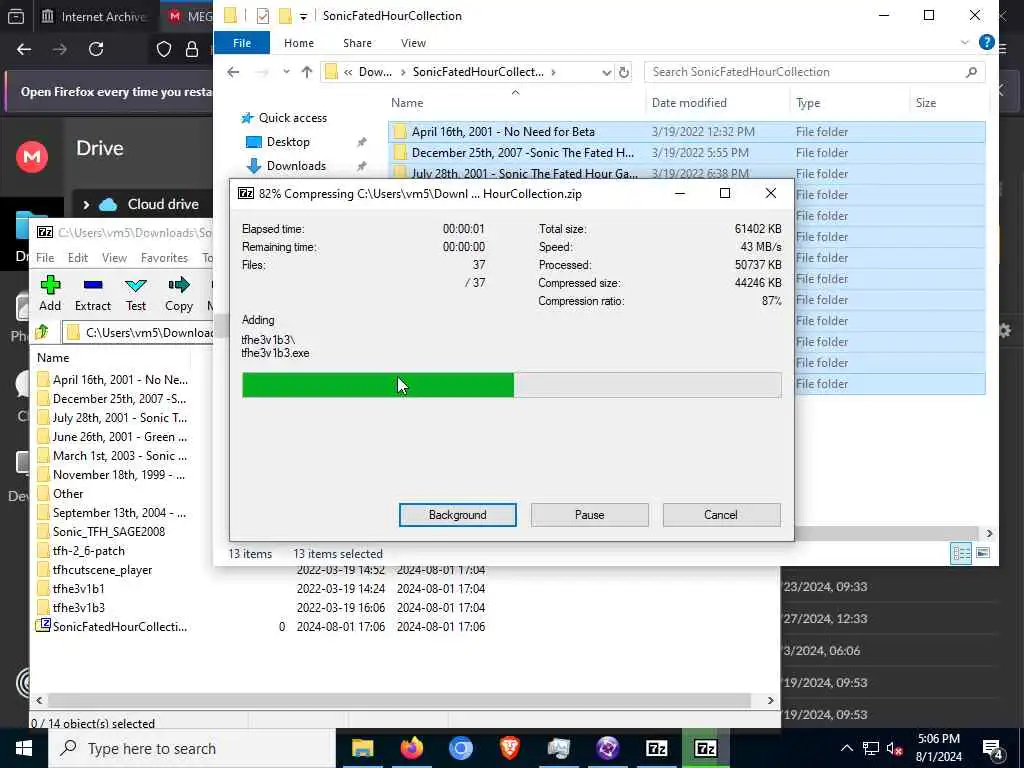Sort Explorer by Date modified column
The width and height of the screenshot is (1024, 768).
[x=689, y=103]
